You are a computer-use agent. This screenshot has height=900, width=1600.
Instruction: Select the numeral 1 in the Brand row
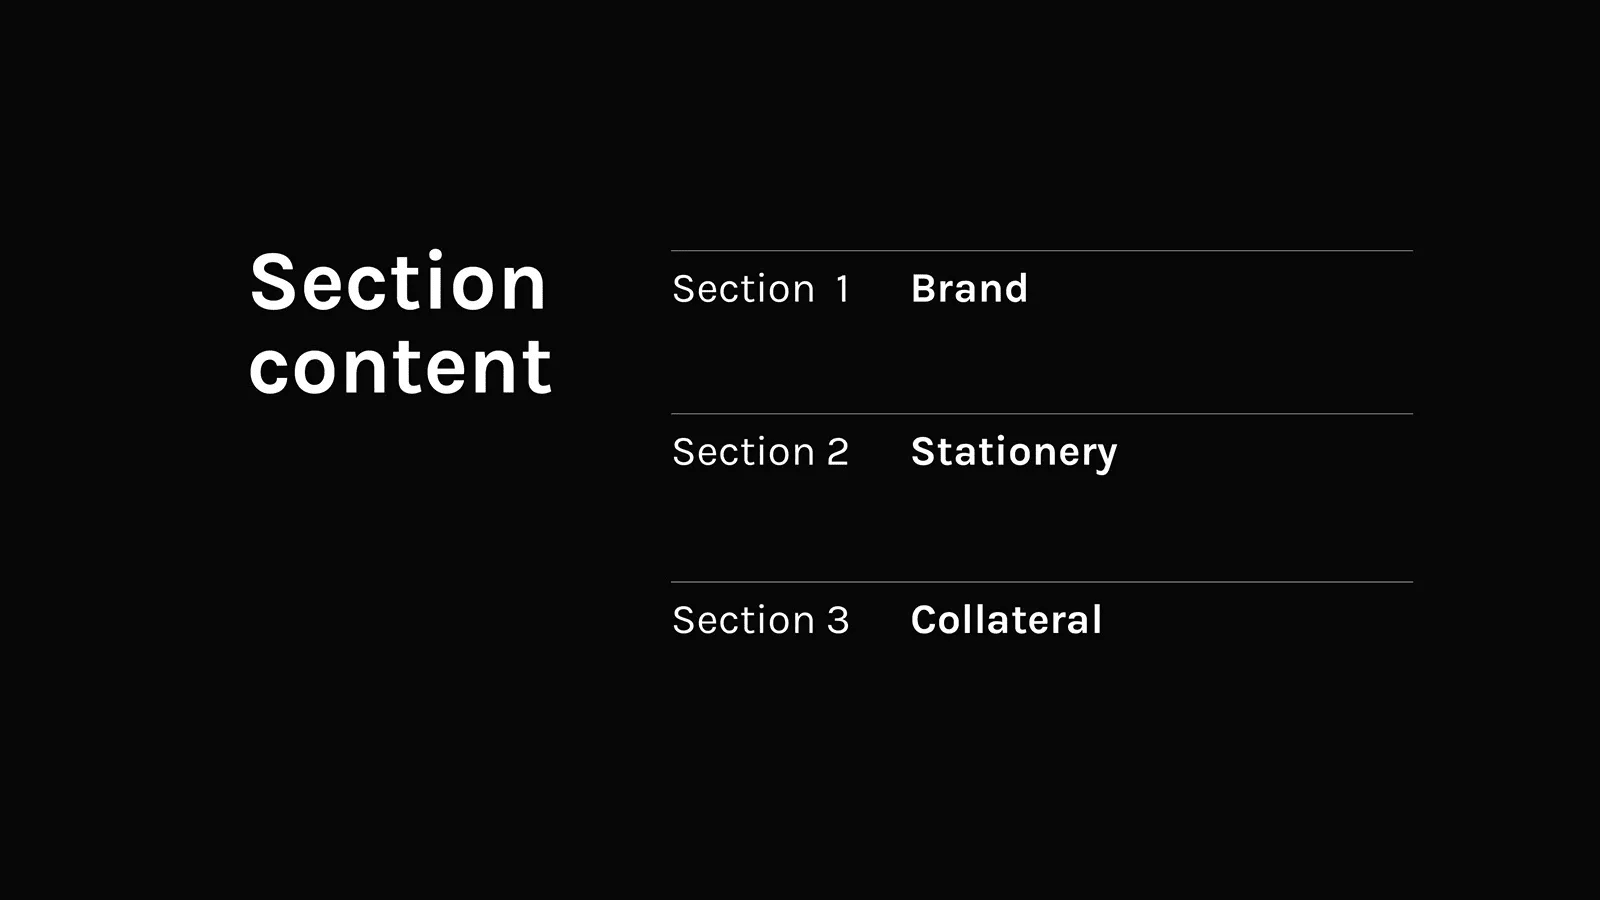tap(843, 289)
